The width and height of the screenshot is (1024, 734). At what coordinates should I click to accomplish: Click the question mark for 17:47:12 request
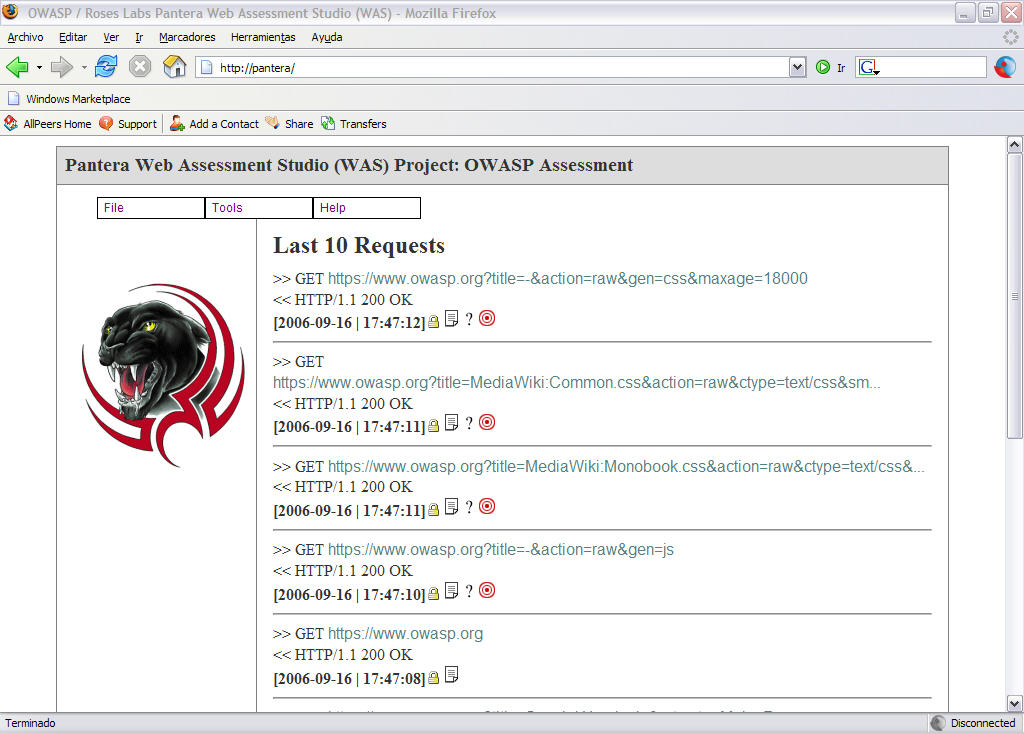click(x=469, y=319)
